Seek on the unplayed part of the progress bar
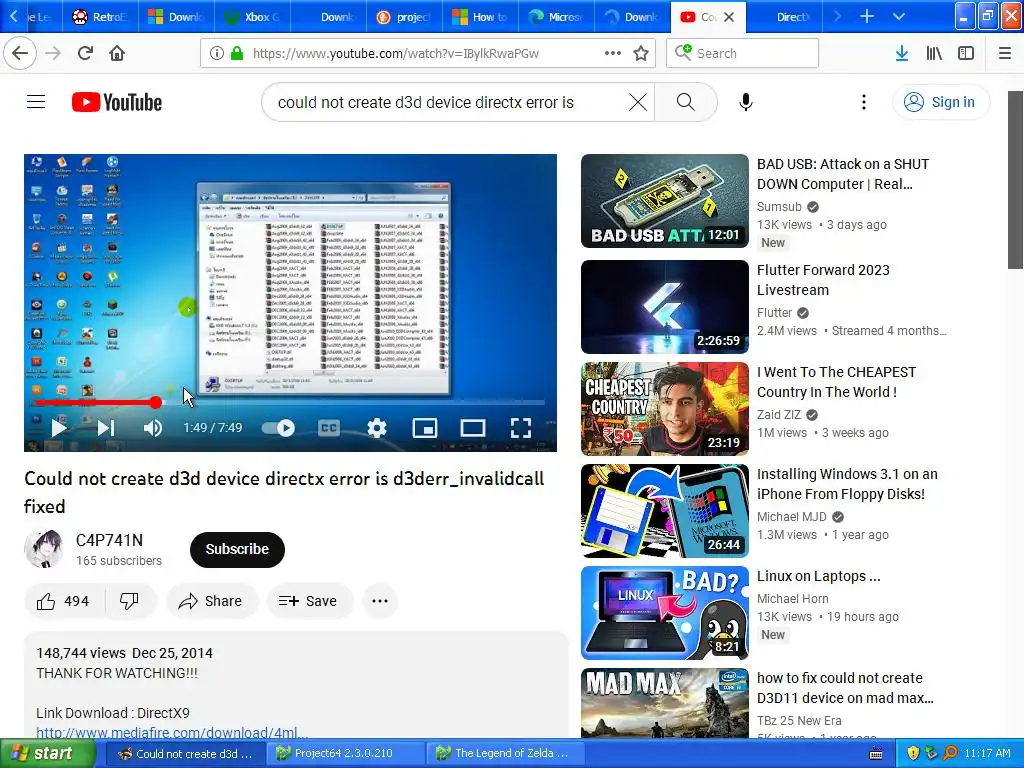 pyautogui.click(x=353, y=402)
